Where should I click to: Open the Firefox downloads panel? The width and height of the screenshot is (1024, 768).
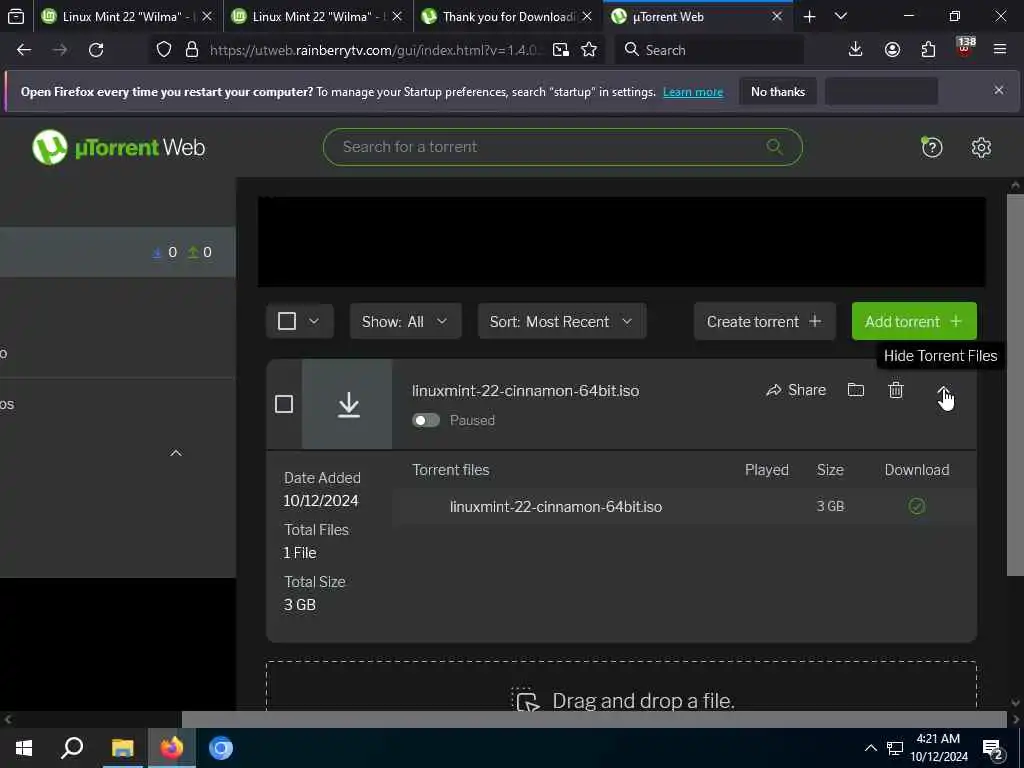click(x=856, y=50)
